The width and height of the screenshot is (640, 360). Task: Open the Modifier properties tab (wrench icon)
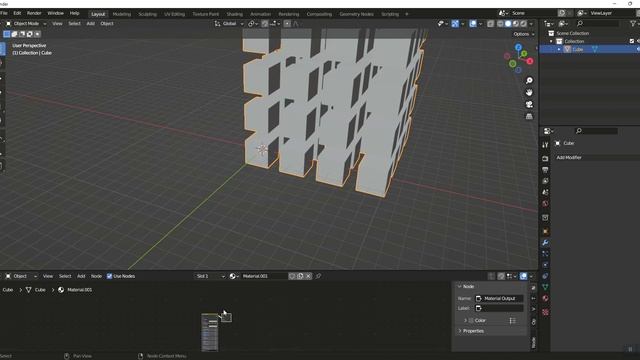[545, 243]
